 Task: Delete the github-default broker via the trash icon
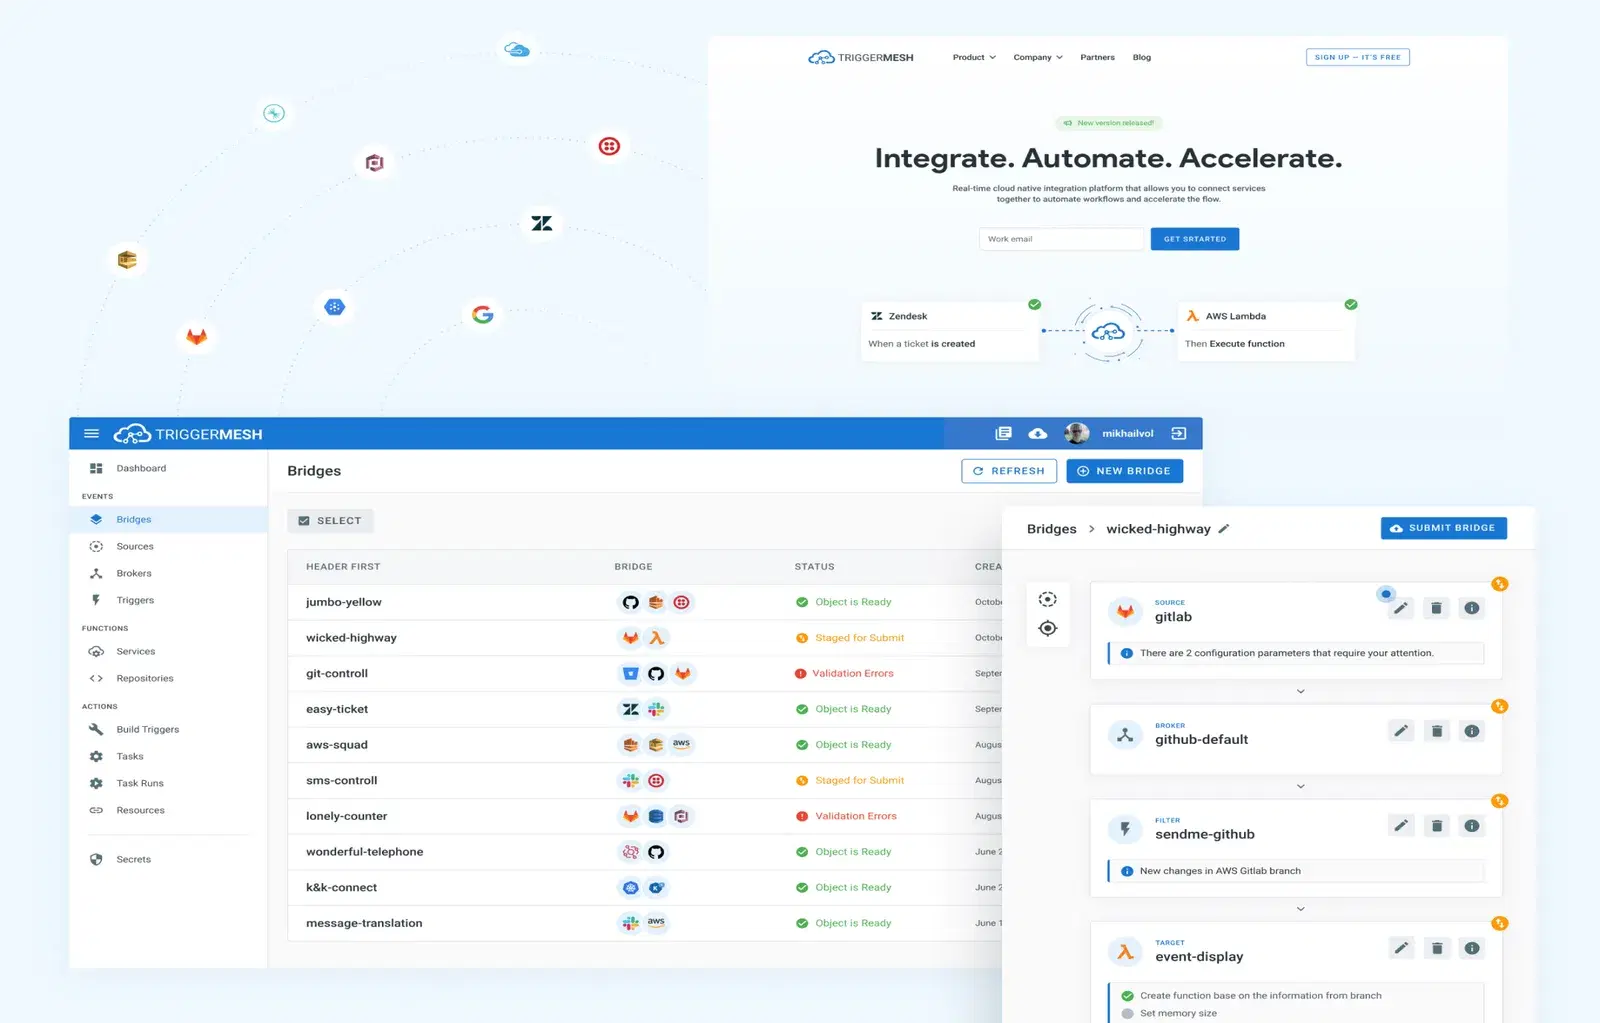1436,731
